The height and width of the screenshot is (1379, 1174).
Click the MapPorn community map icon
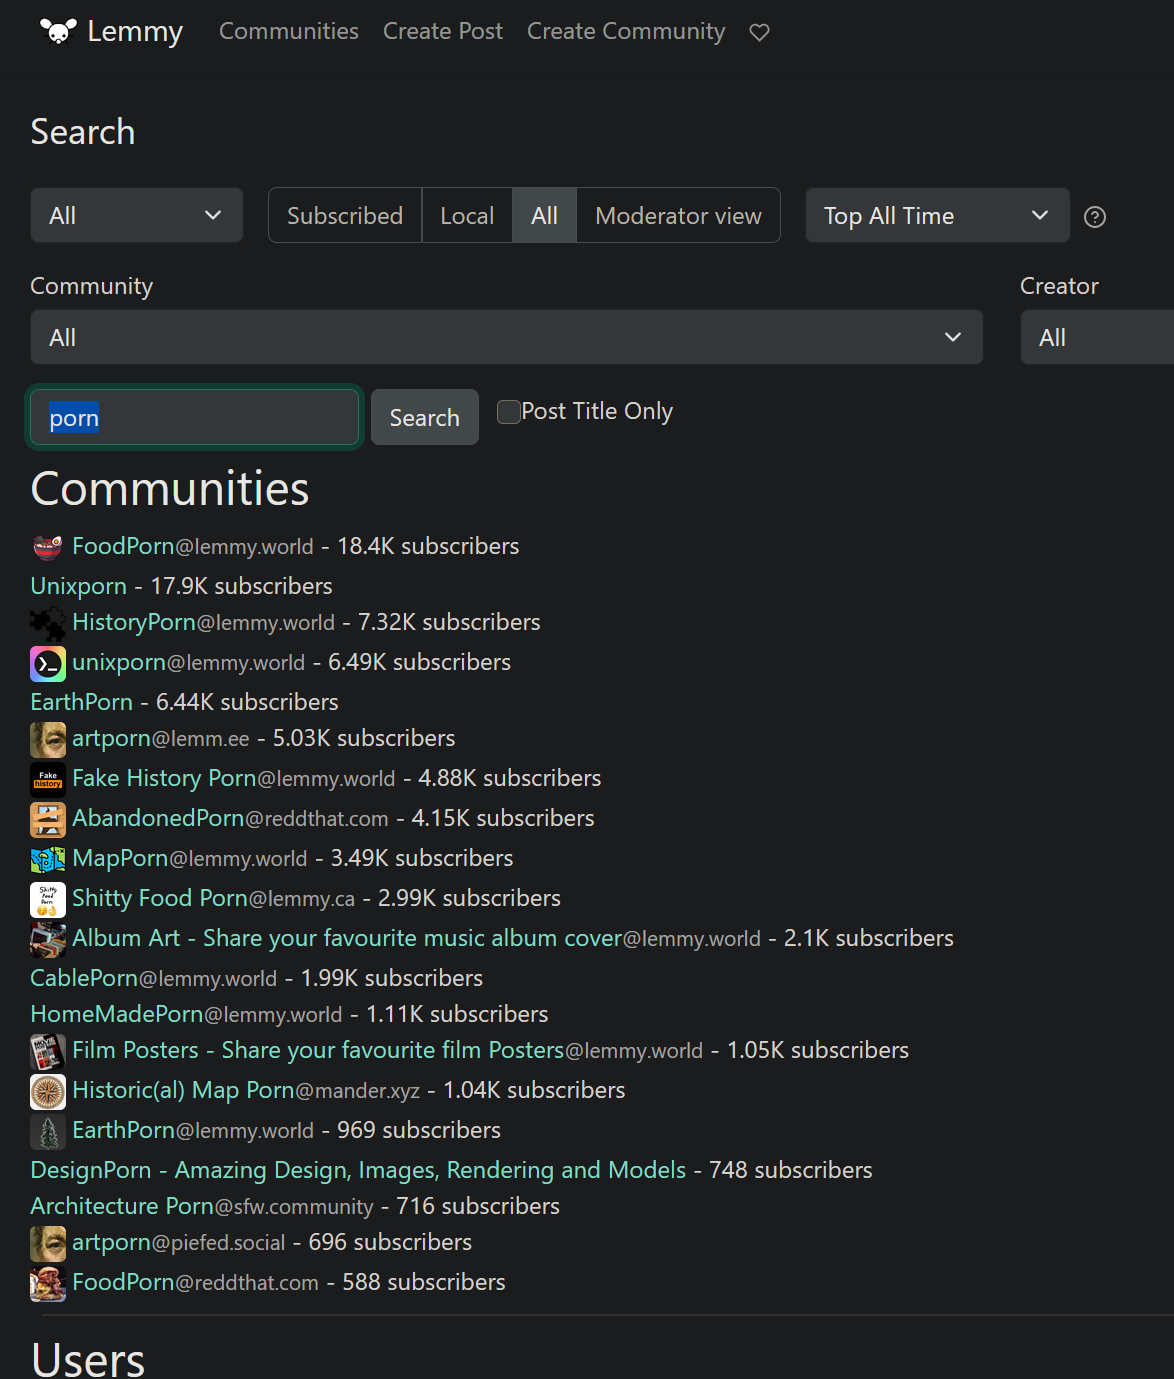point(48,859)
